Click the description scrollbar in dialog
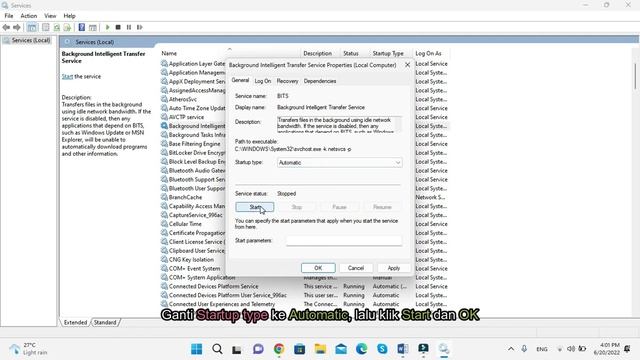 (x=399, y=124)
